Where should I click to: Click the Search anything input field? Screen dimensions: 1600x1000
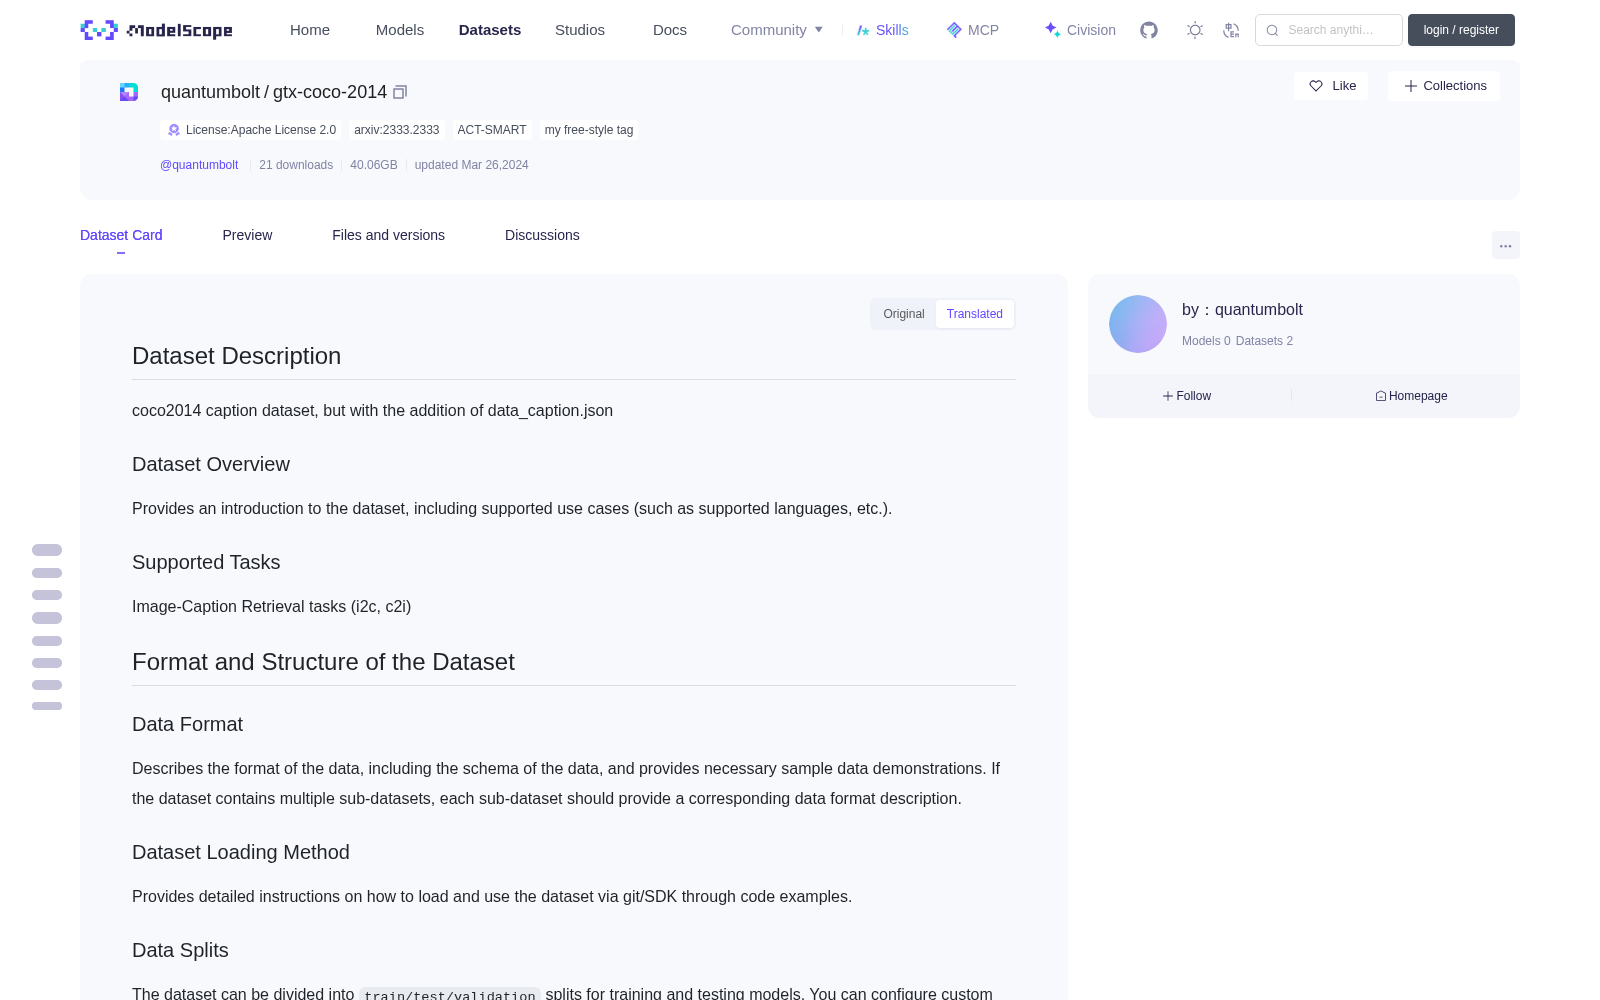[x=1329, y=30]
